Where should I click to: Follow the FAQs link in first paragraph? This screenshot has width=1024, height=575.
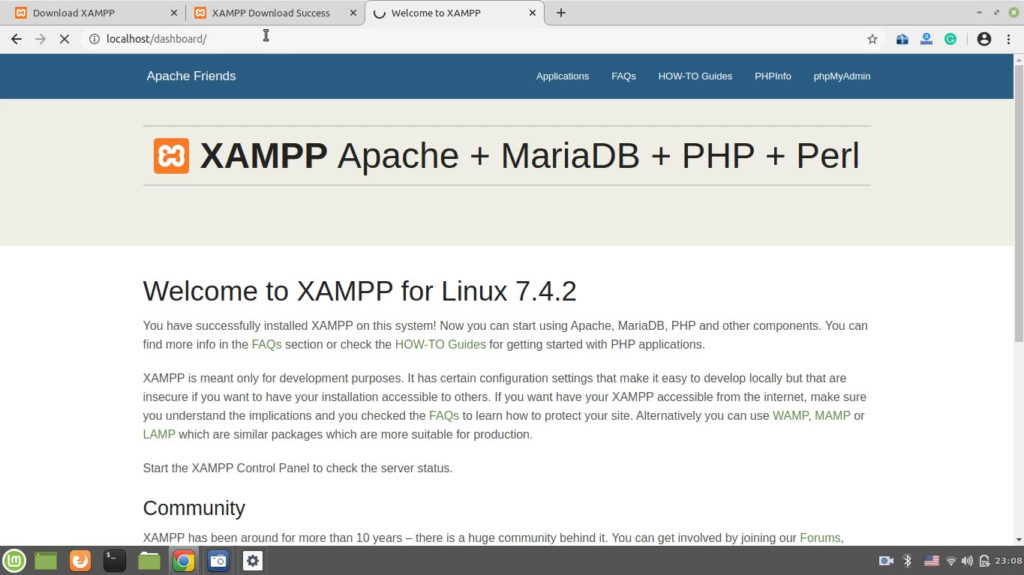266,344
